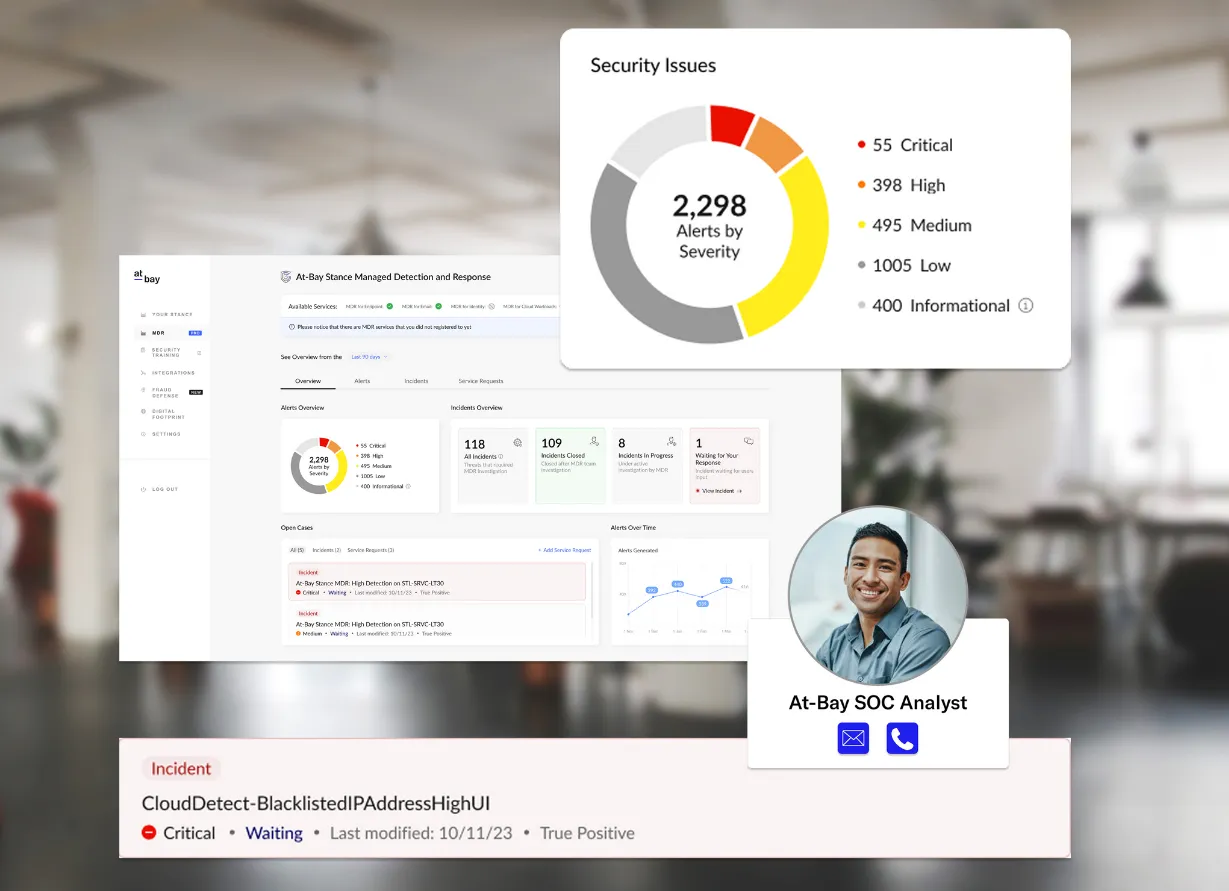This screenshot has height=891, width=1229.
Task: Open the 118 All Incidents card
Action: pyautogui.click(x=493, y=465)
